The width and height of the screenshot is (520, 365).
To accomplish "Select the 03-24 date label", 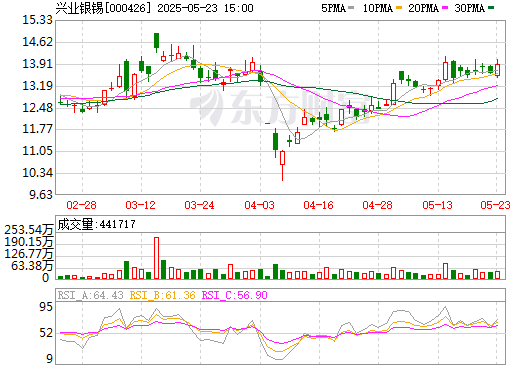I will pyautogui.click(x=199, y=205).
